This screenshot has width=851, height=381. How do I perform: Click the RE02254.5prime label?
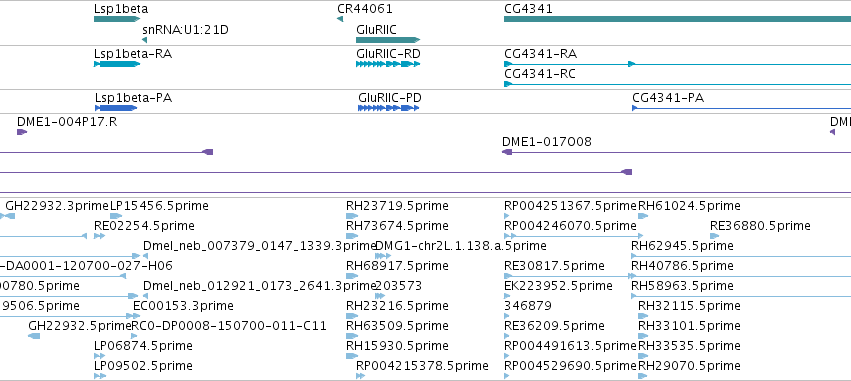point(144,226)
